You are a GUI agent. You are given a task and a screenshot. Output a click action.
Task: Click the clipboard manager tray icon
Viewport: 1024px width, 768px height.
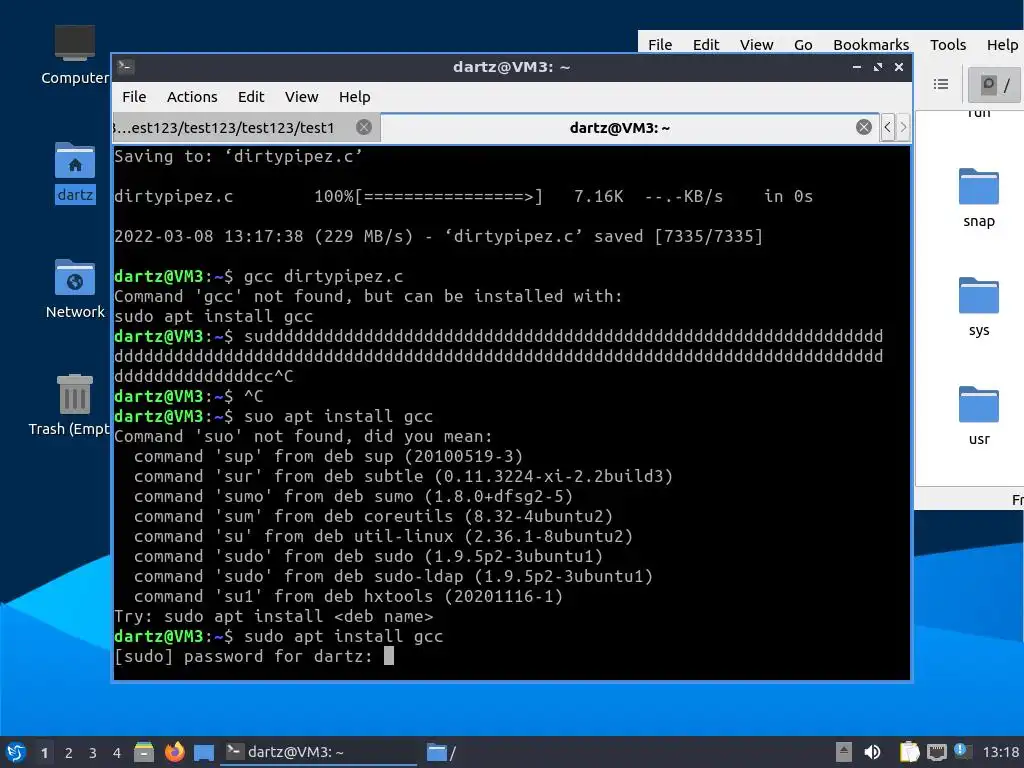909,752
